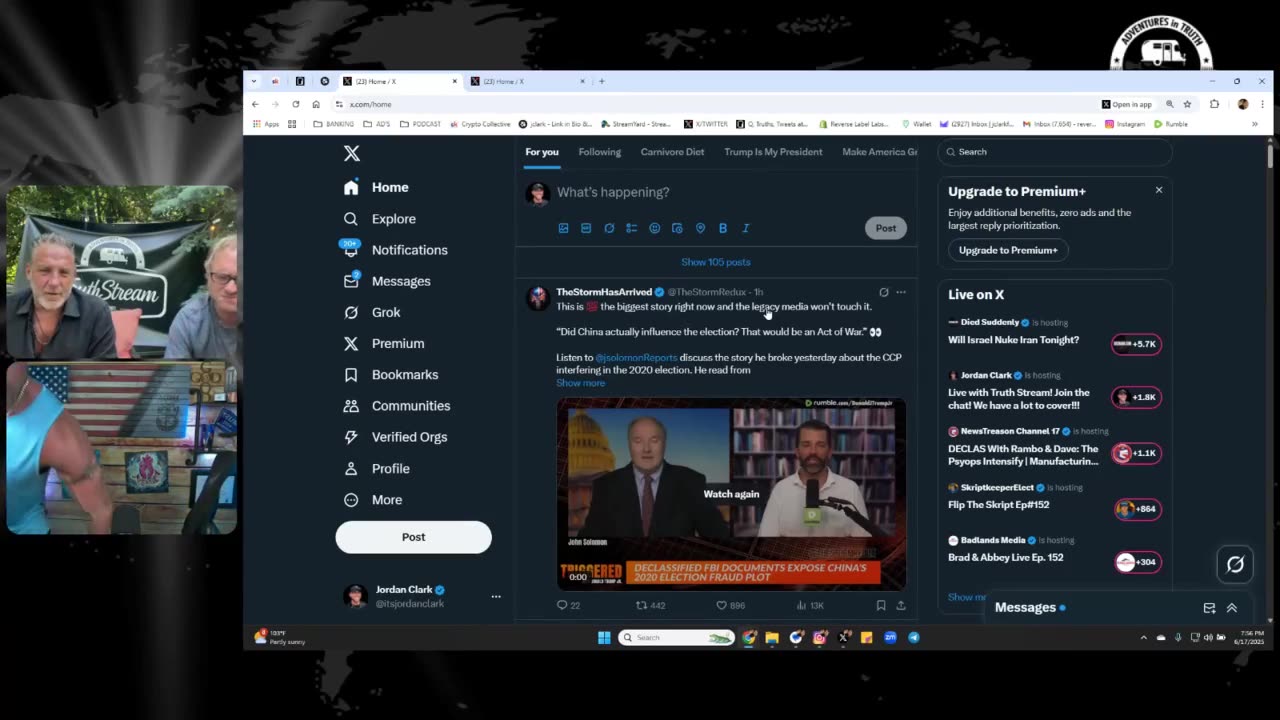Switch to Following tab
This screenshot has width=1280, height=720.
coord(600,152)
